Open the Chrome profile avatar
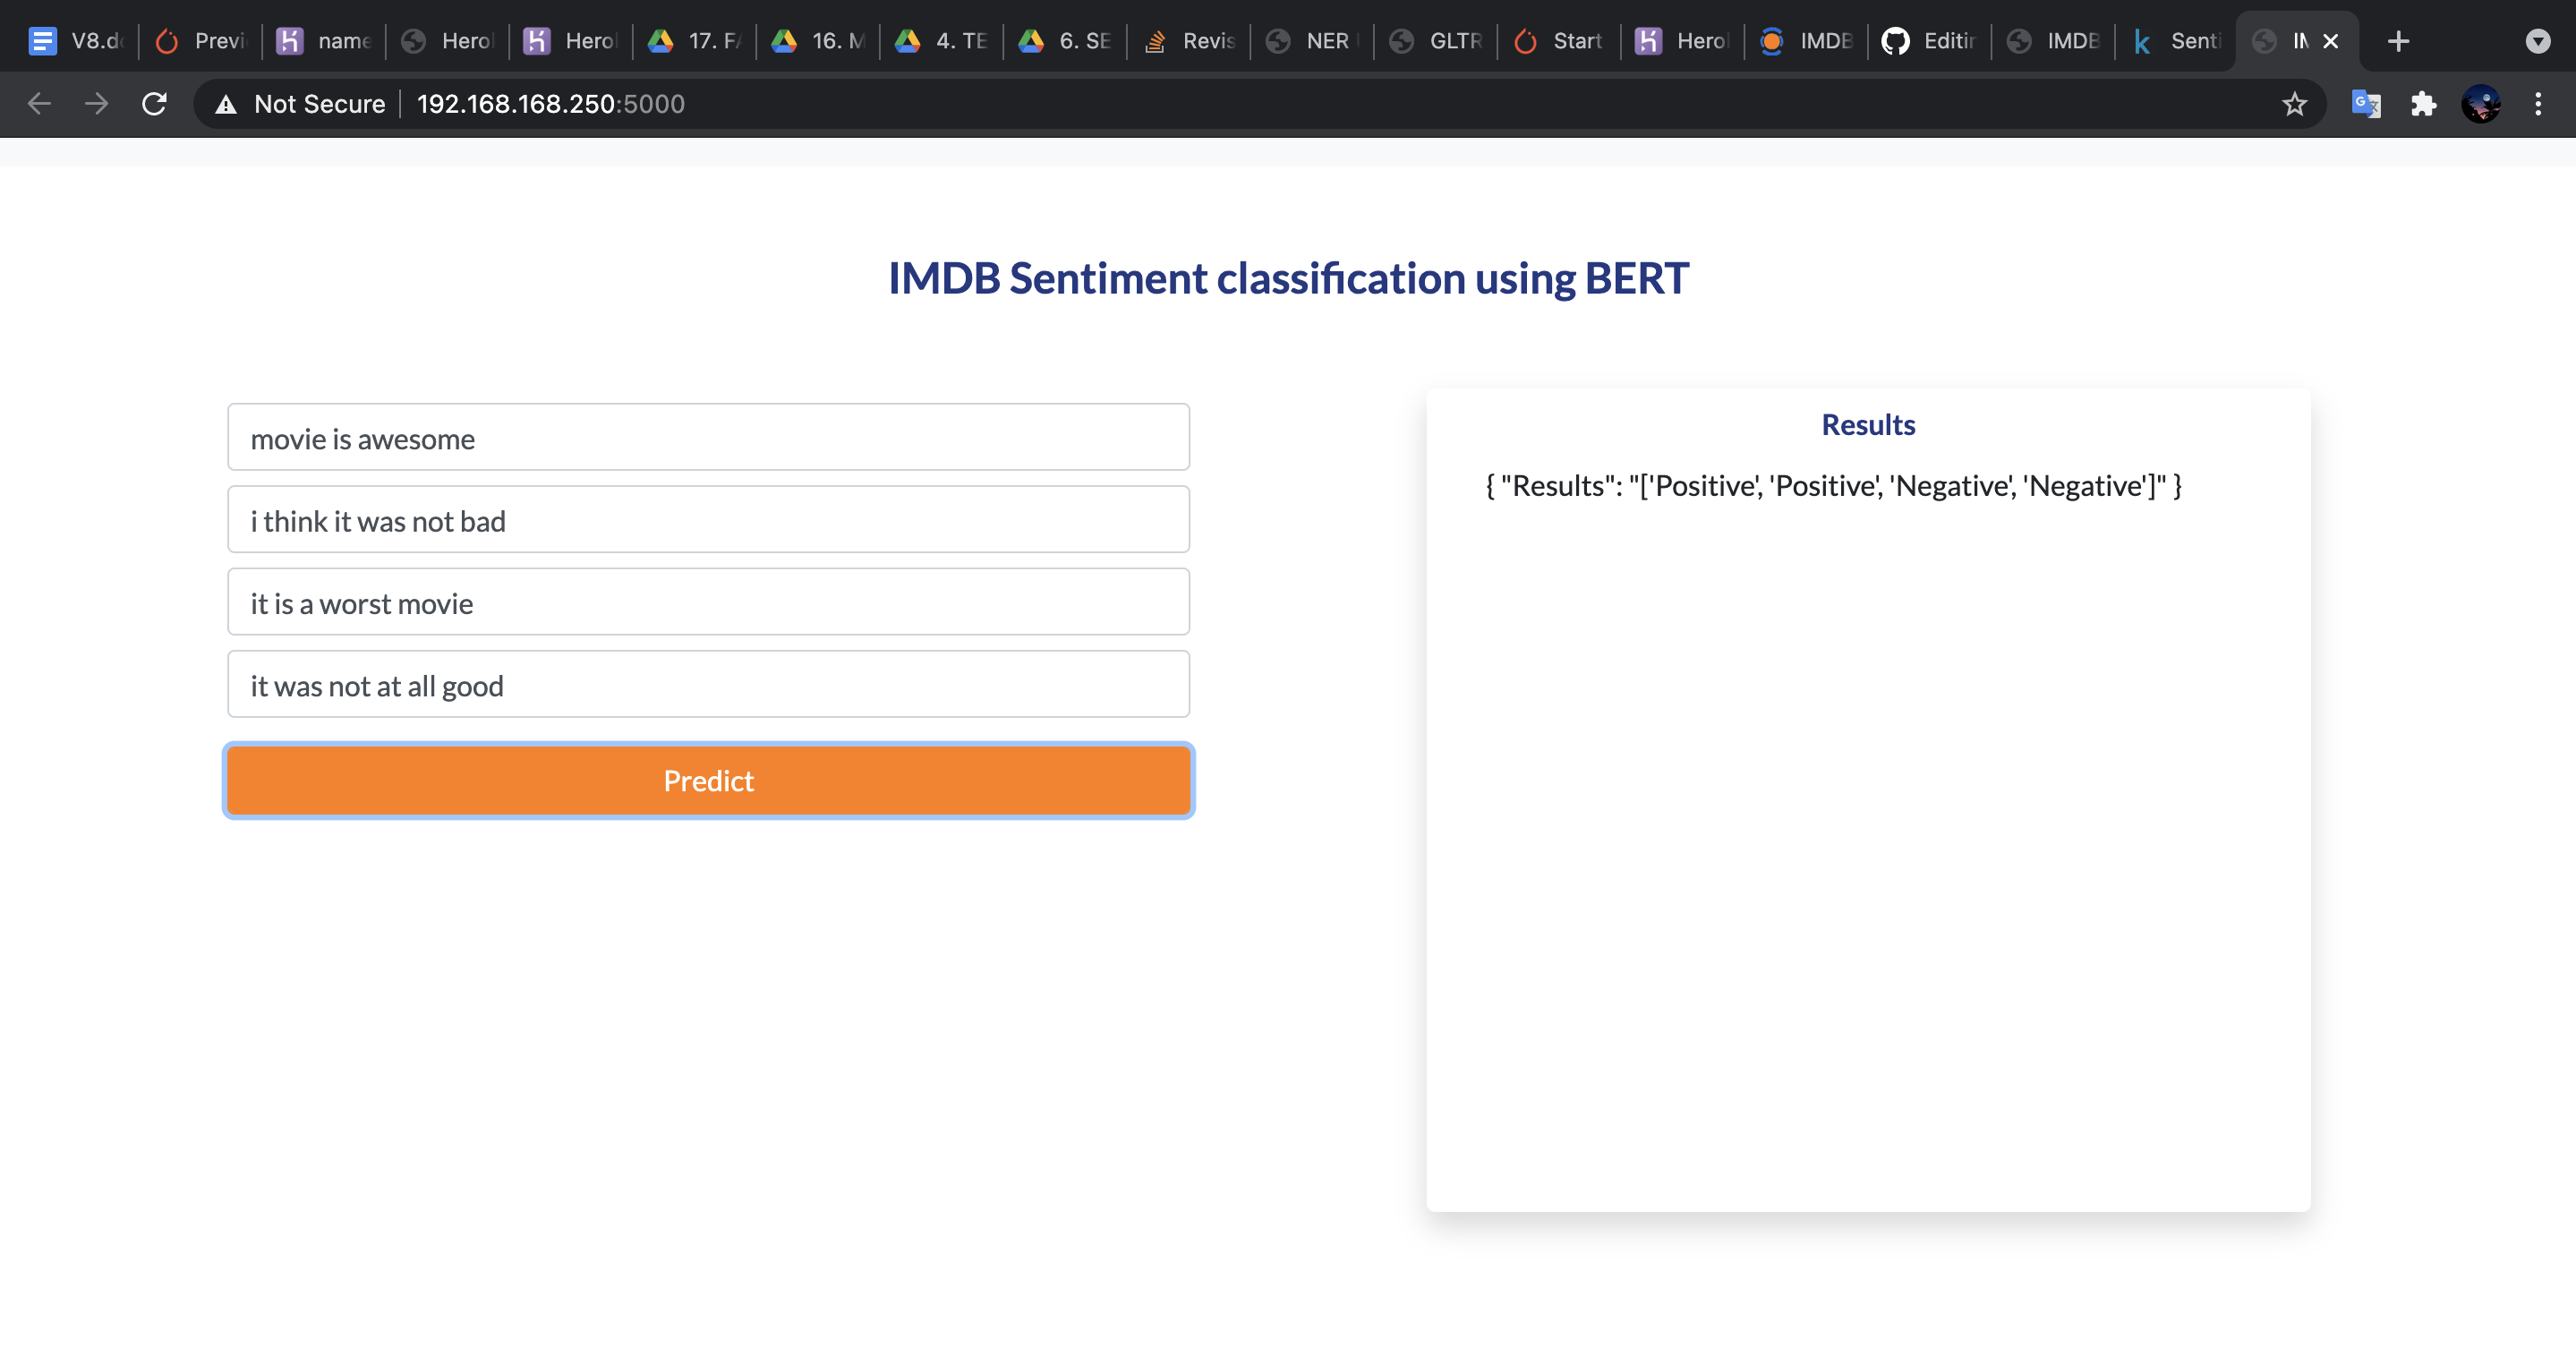The image size is (2576, 1357). point(2481,104)
